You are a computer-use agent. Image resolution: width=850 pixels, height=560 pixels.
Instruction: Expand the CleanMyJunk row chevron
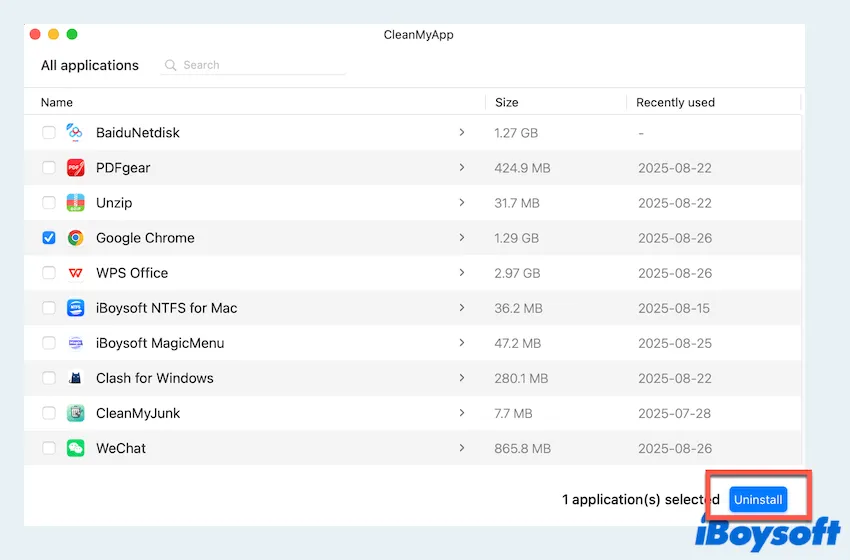[462, 413]
